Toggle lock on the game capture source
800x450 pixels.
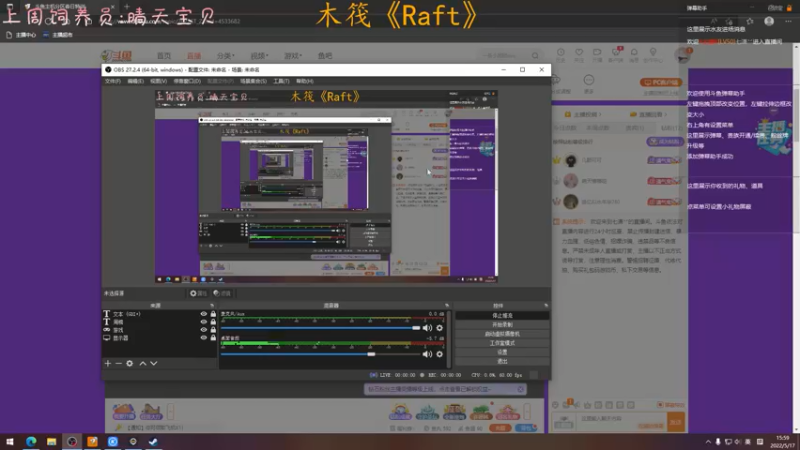tap(213, 330)
